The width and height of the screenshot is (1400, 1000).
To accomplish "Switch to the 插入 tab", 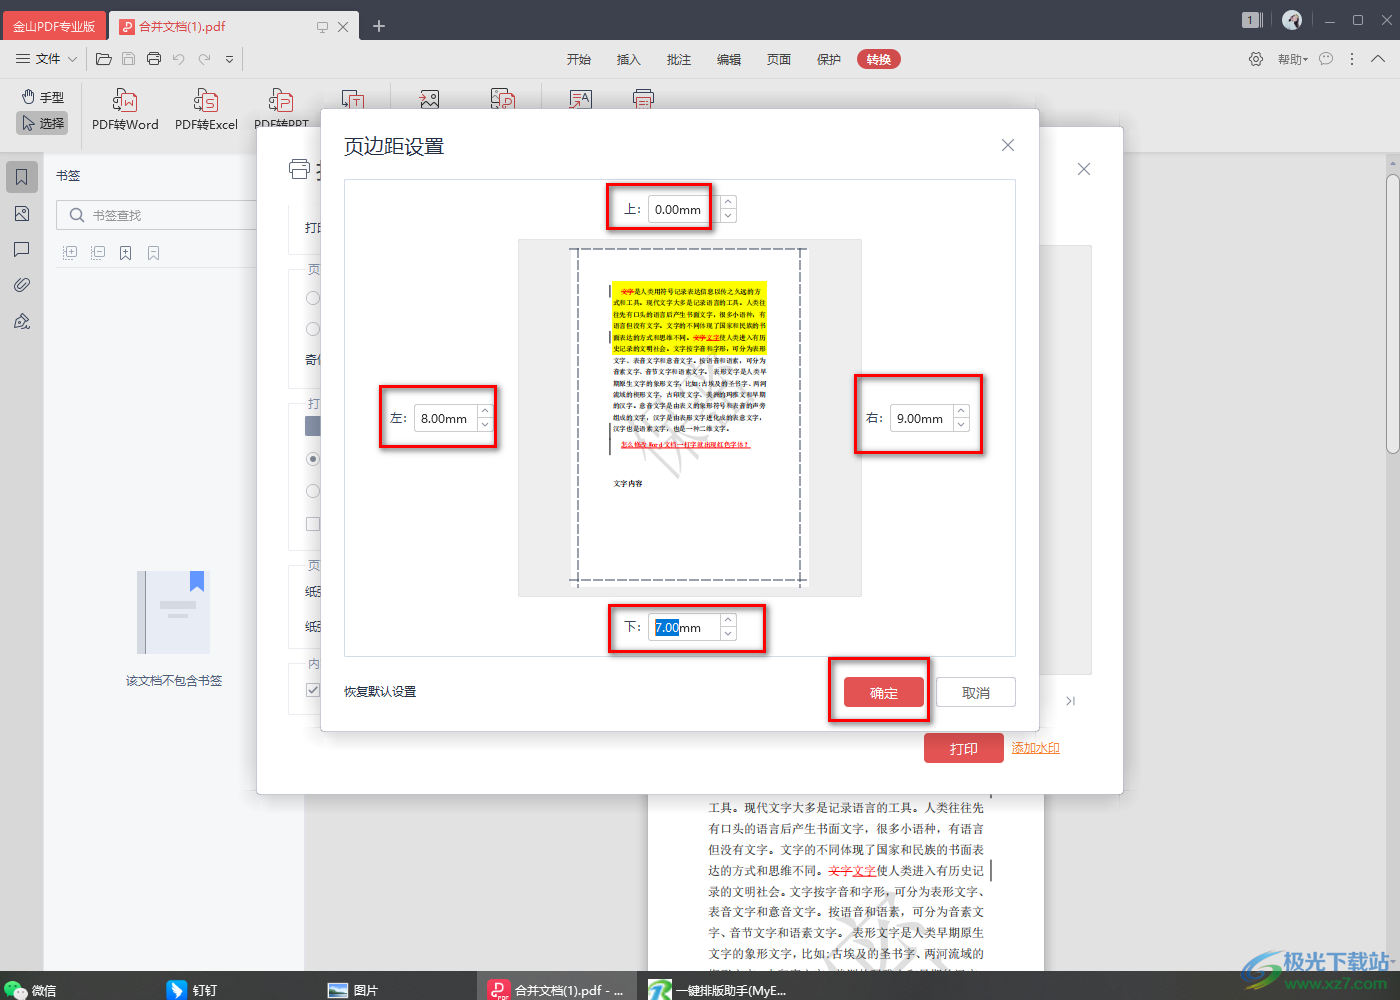I will click(x=629, y=59).
